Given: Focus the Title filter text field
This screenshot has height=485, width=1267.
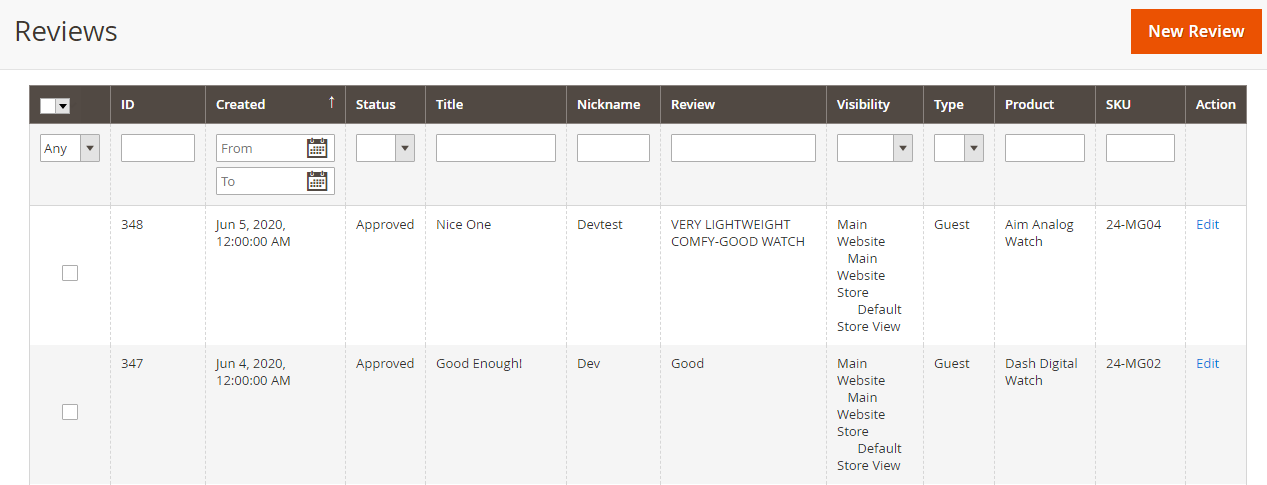Looking at the screenshot, I should (x=495, y=148).
